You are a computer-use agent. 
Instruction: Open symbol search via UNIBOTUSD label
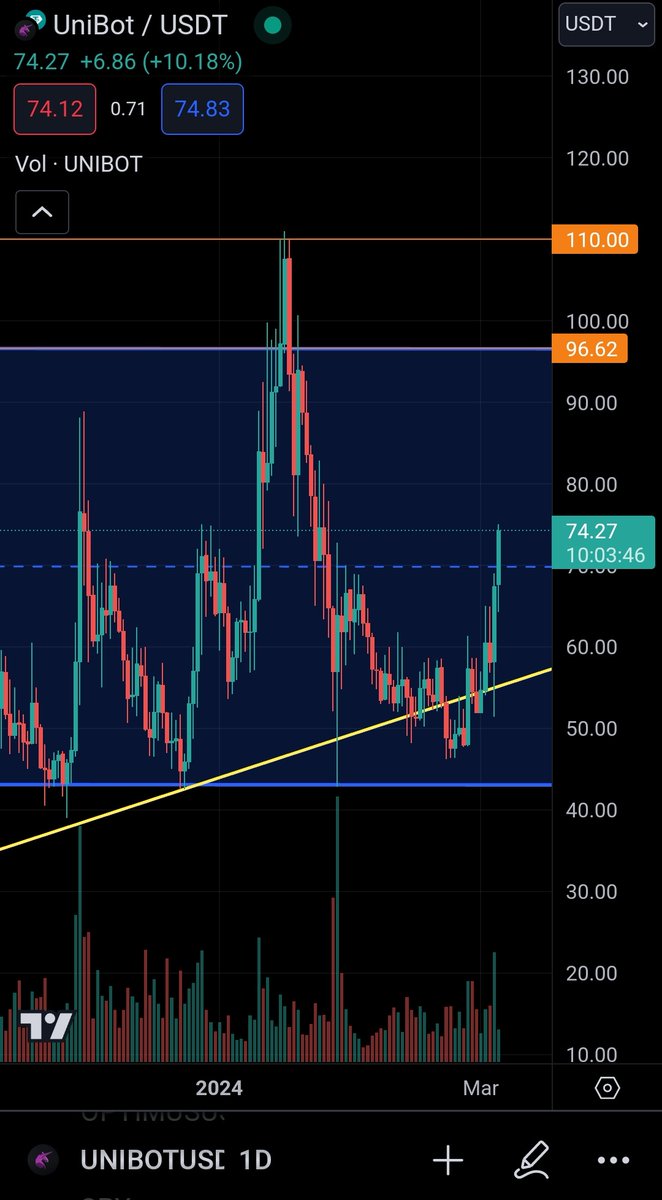[x=152, y=1160]
